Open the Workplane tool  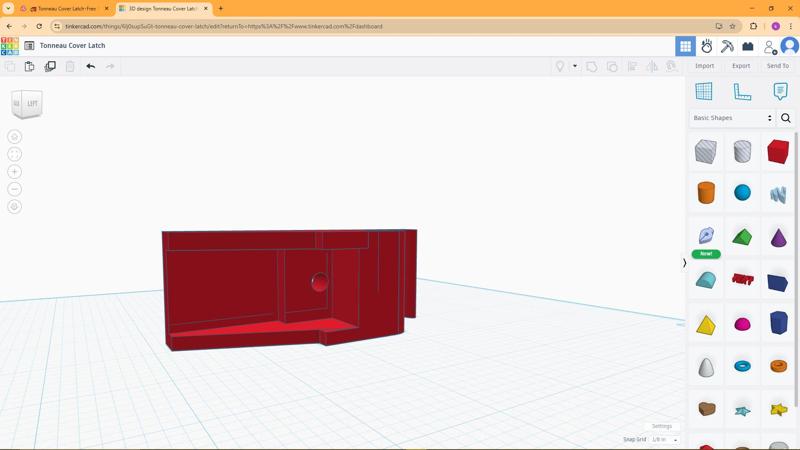(704, 91)
